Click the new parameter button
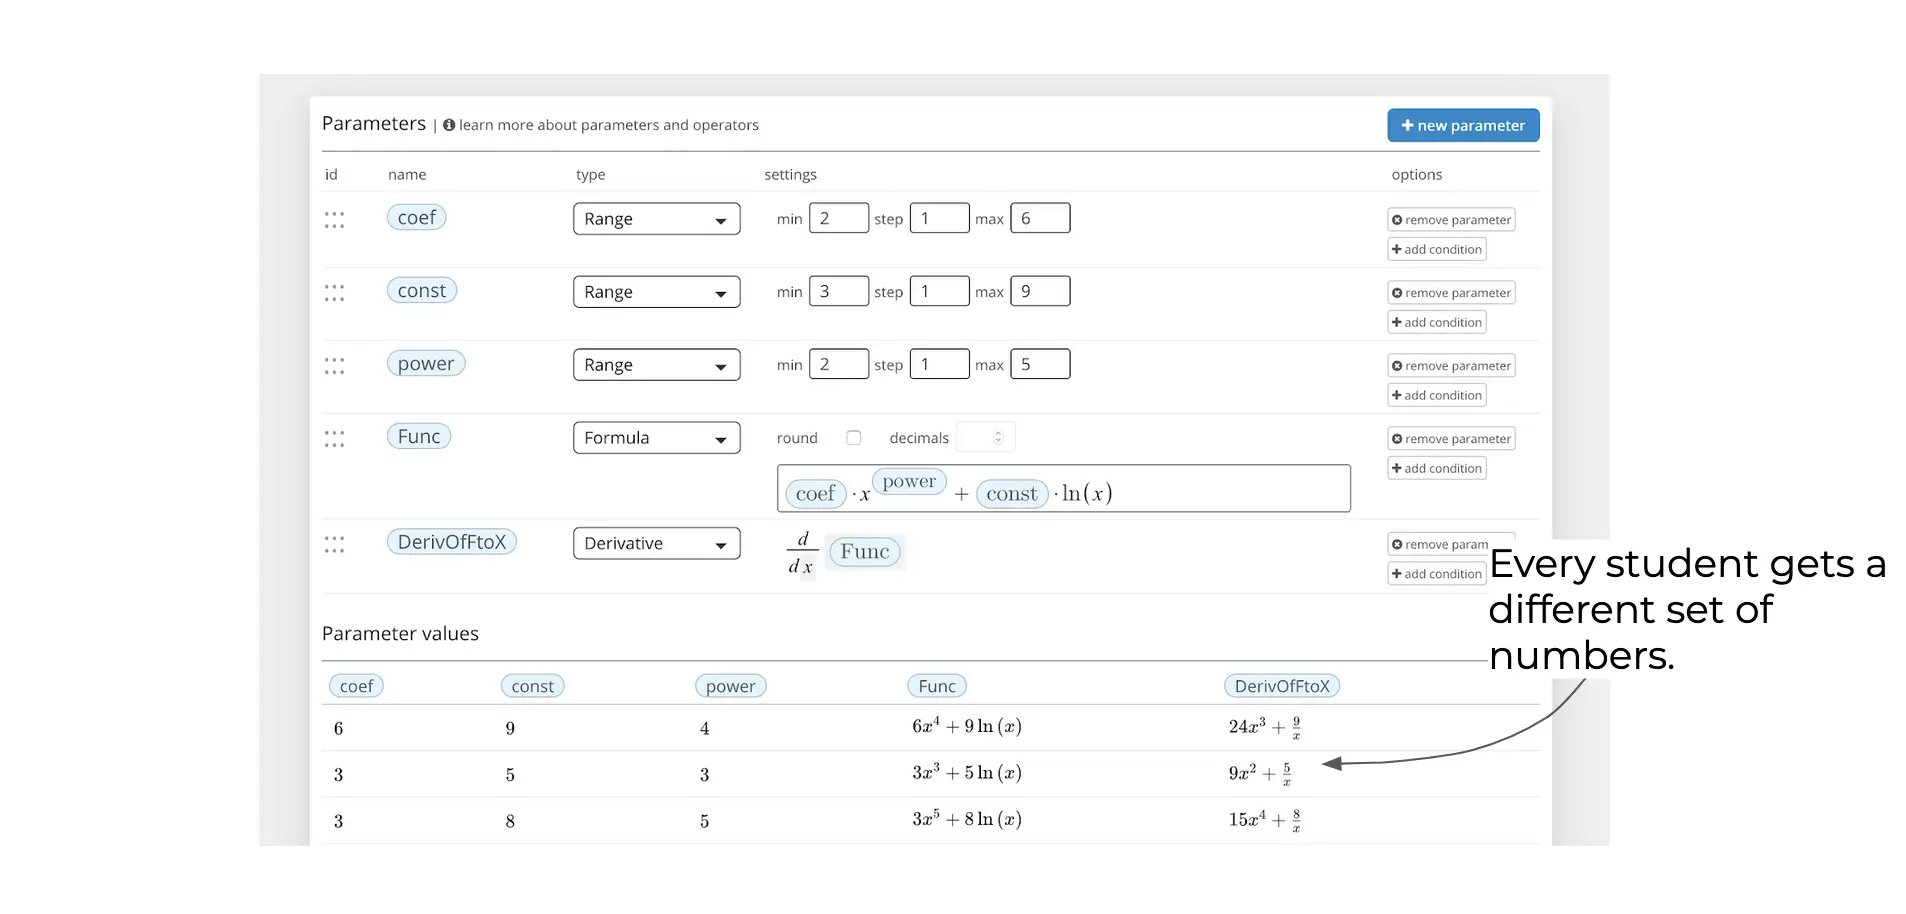Screen dimensions: 1906x914 [x=1463, y=125]
